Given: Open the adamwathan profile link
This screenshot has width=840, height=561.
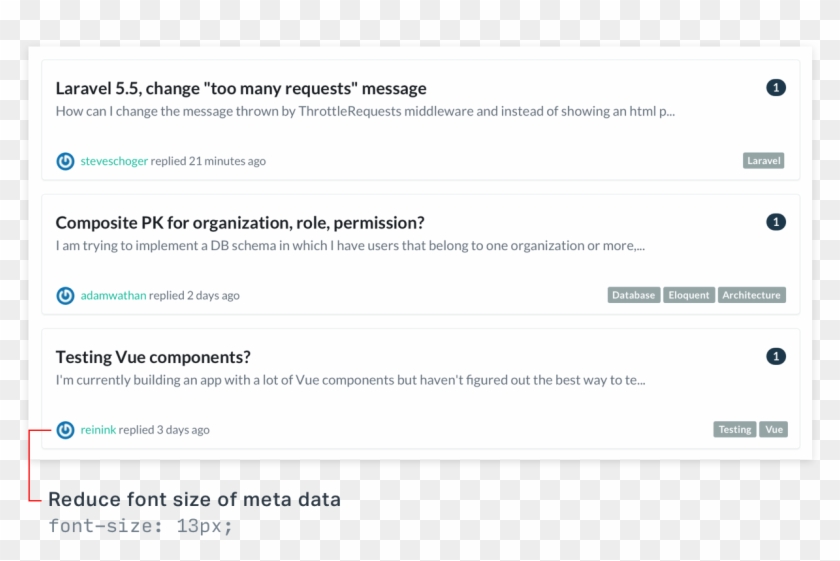Looking at the screenshot, I should coord(113,295).
